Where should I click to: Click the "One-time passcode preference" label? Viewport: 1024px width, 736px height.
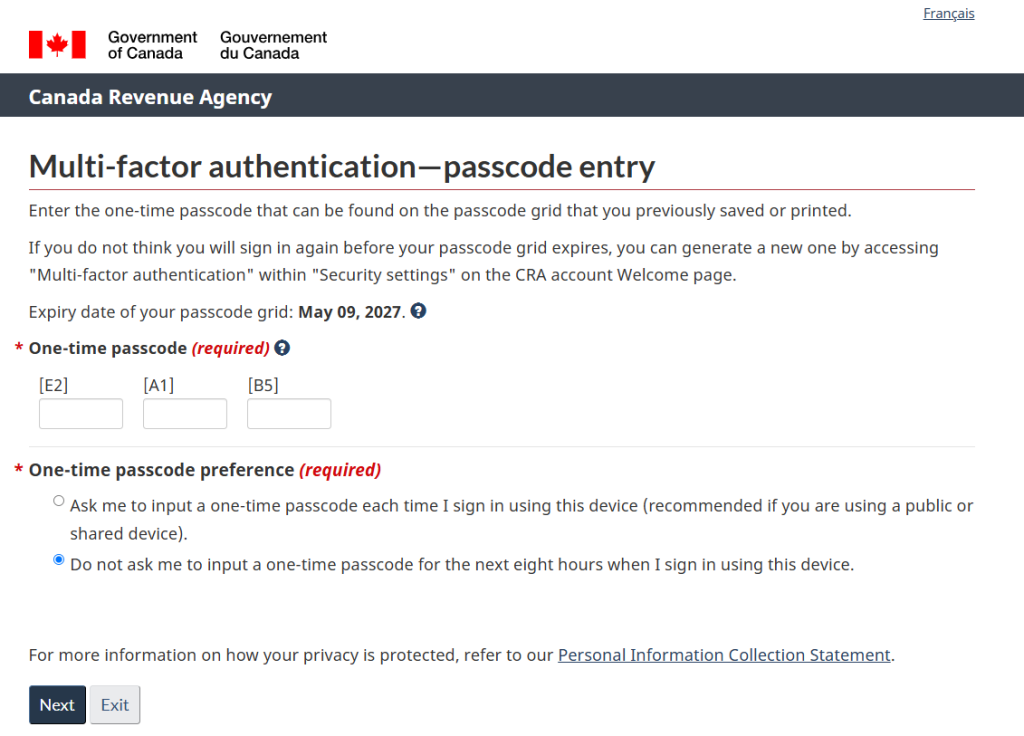tap(162, 470)
